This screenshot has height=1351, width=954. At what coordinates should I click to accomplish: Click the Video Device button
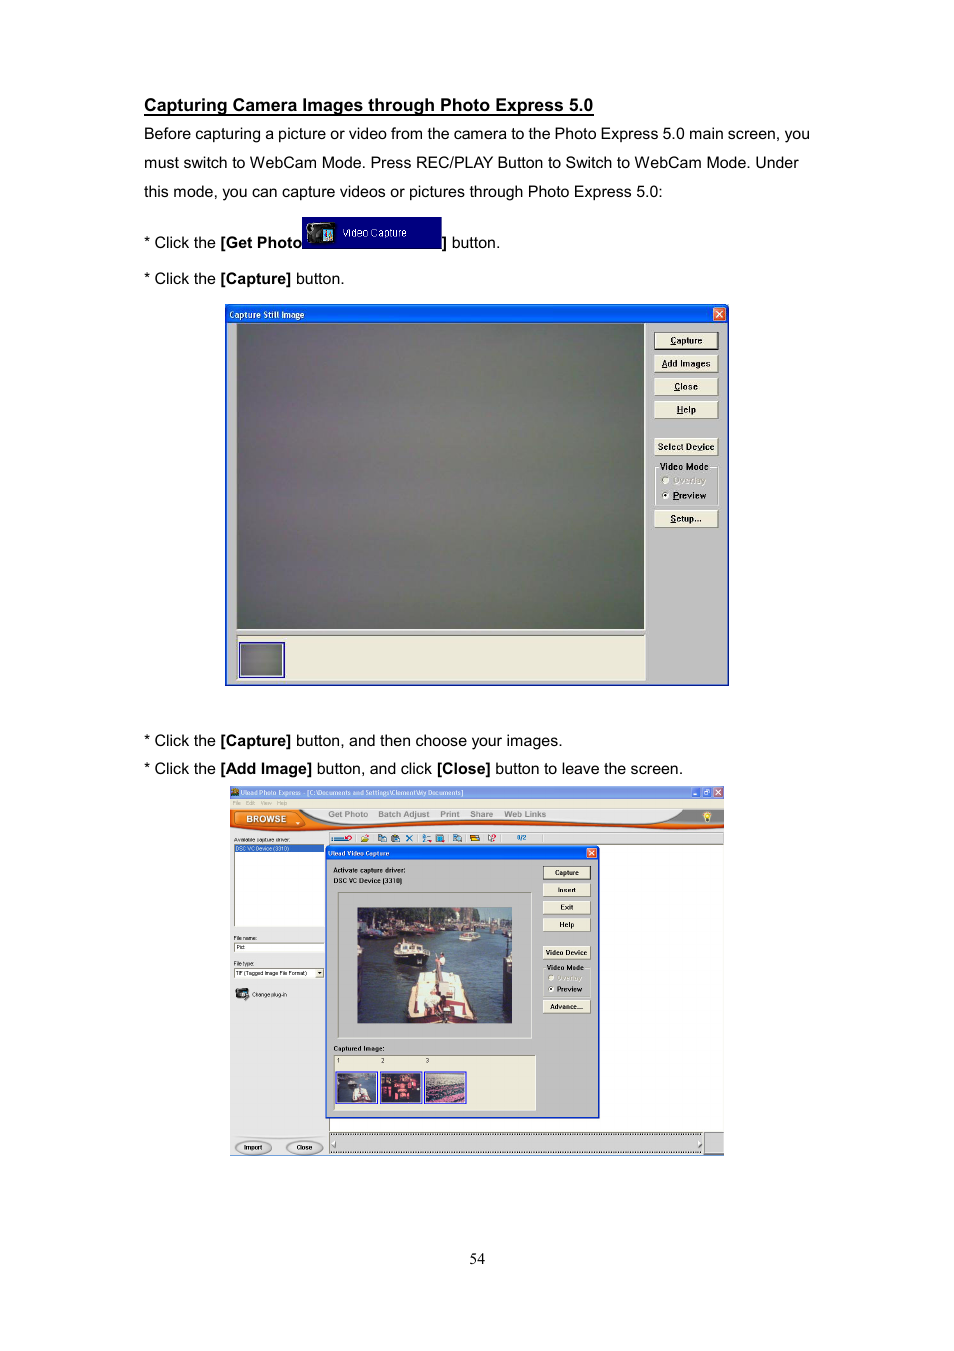(567, 953)
